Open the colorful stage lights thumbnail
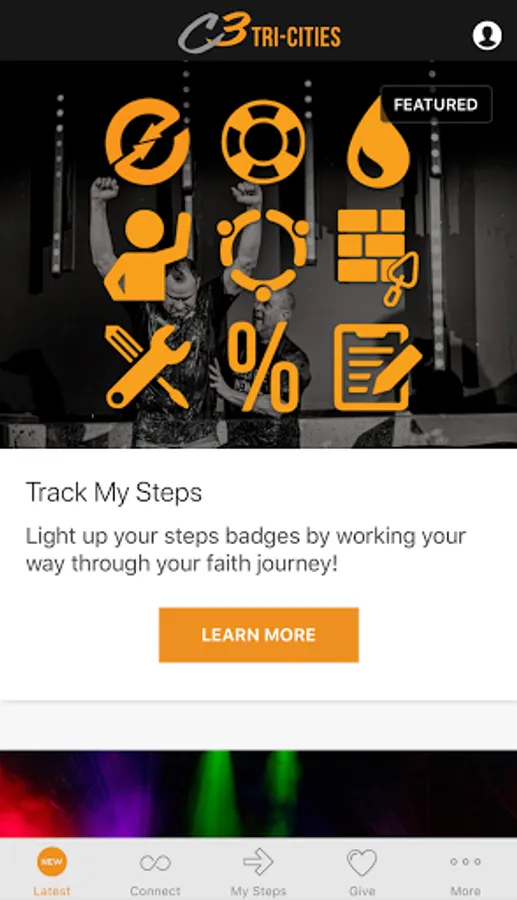The height and width of the screenshot is (900, 517). (258, 793)
